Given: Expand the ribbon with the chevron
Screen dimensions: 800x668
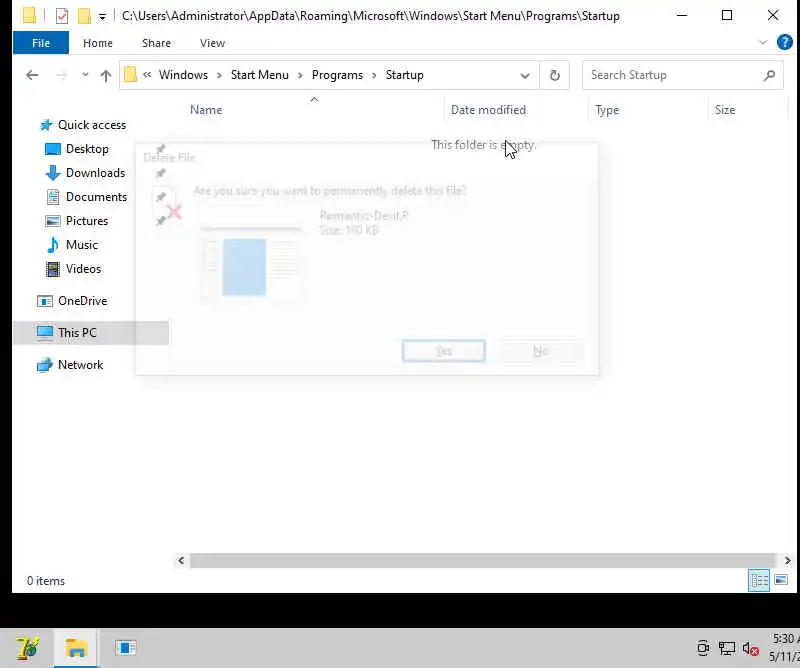Looking at the screenshot, I should tap(763, 42).
